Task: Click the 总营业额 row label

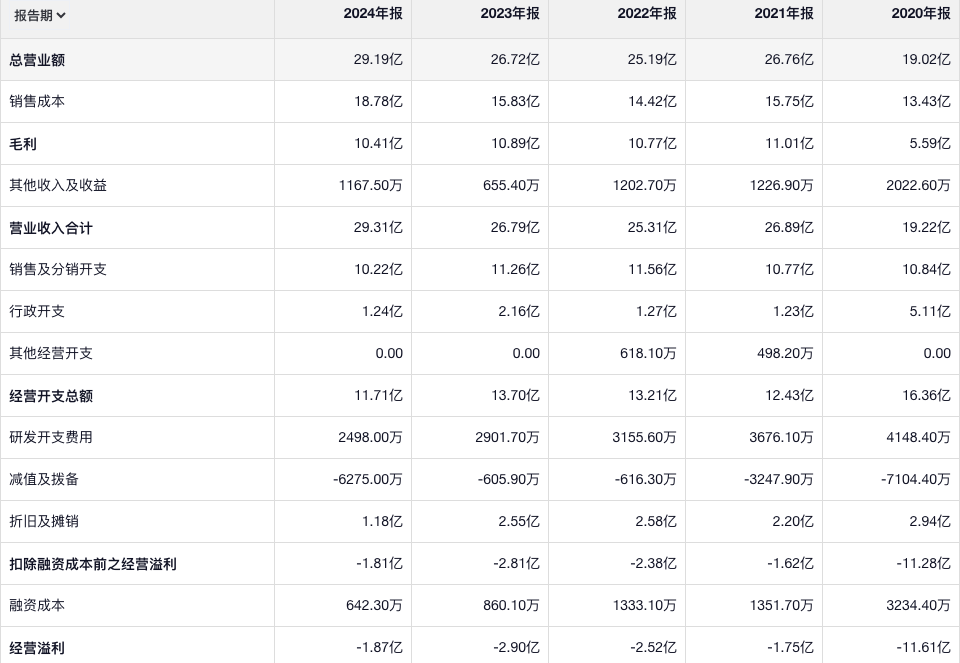Action: click(37, 60)
